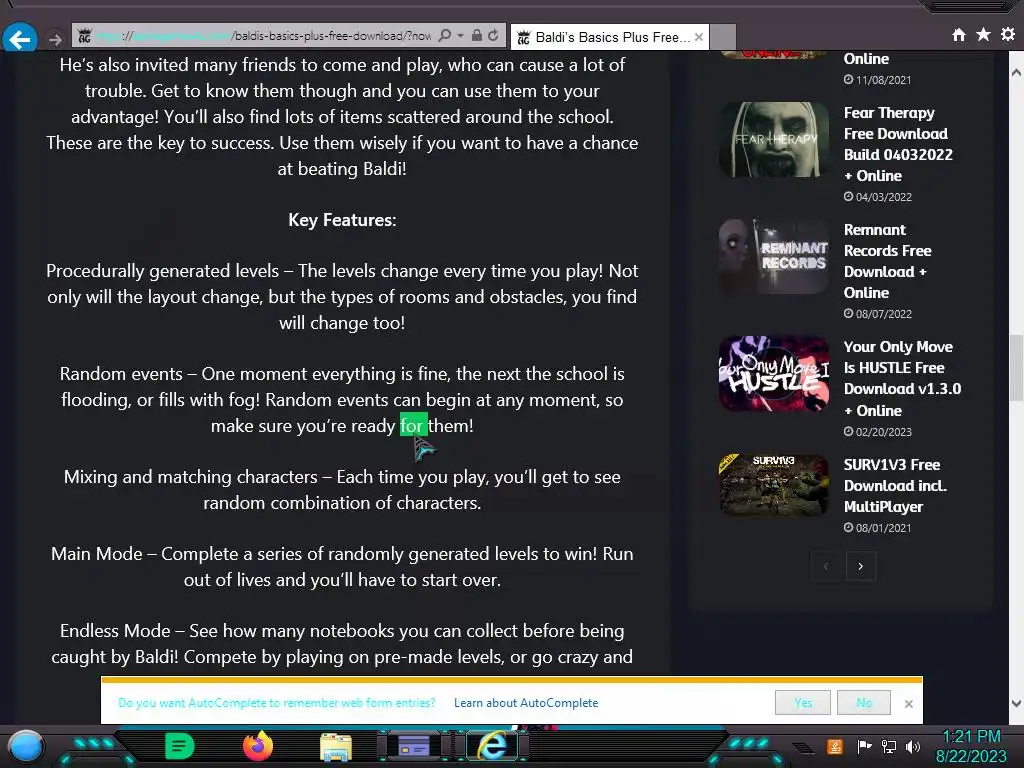Click the grey Forward arrow button

coord(56,40)
